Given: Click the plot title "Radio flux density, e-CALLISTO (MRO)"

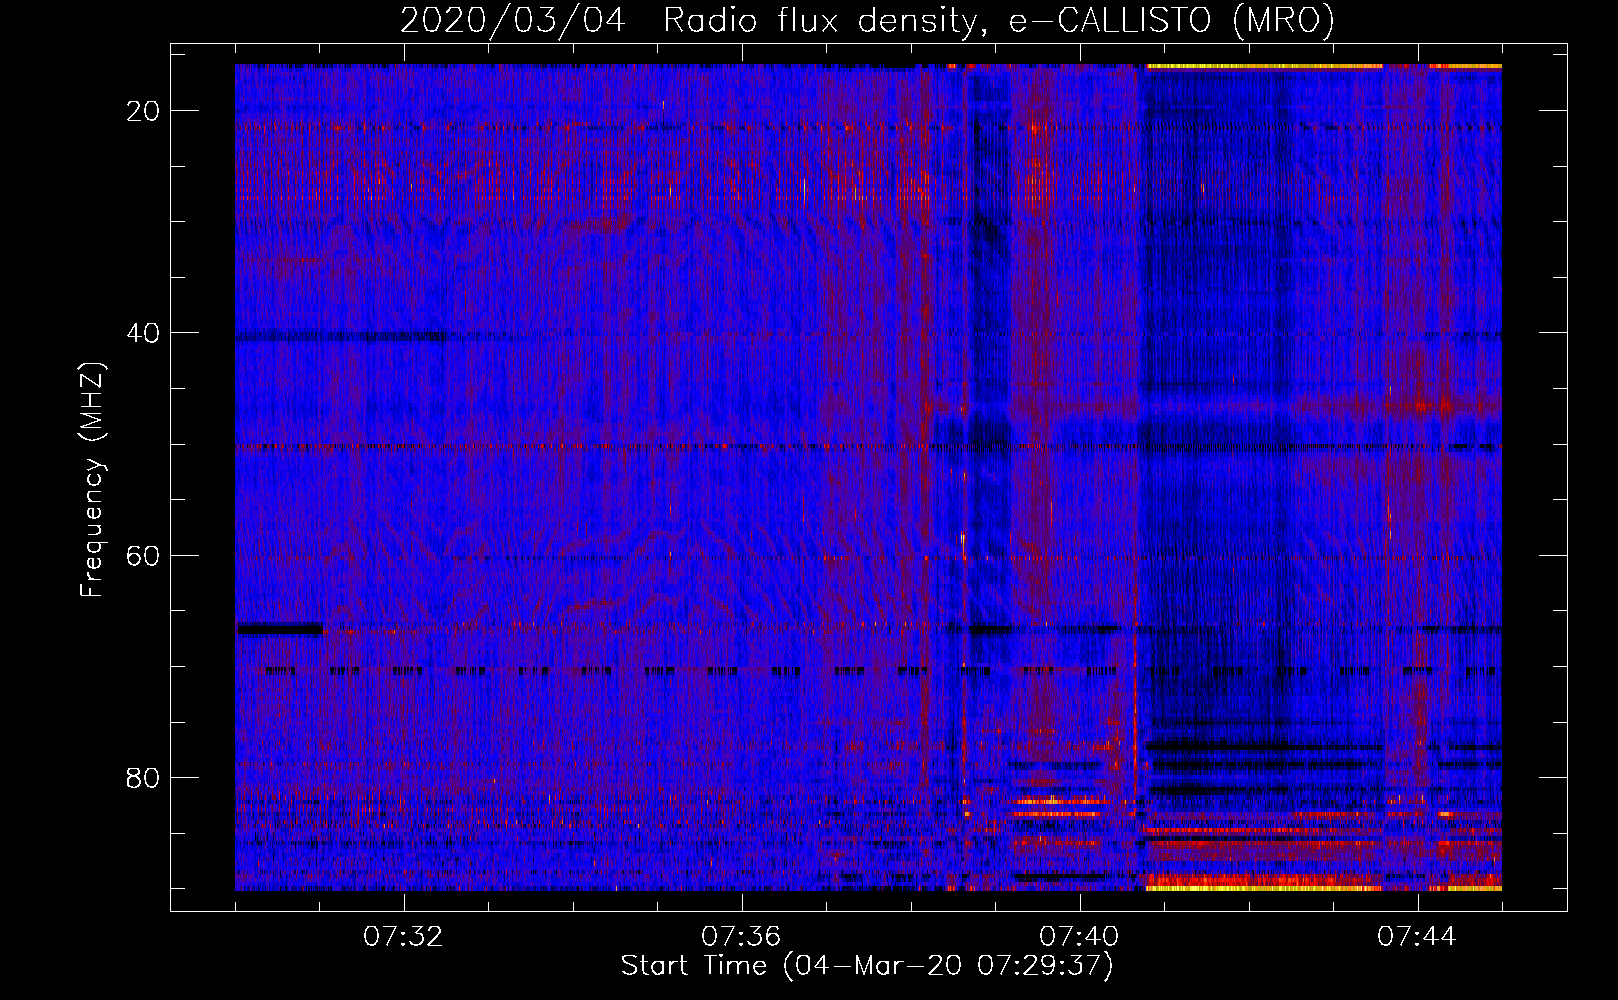Looking at the screenshot, I should click(999, 20).
